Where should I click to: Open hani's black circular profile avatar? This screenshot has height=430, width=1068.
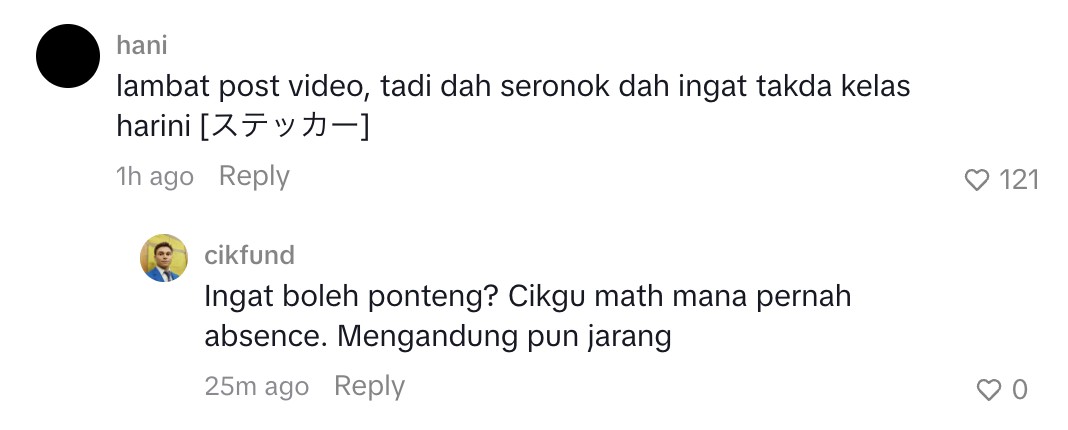(x=68, y=56)
